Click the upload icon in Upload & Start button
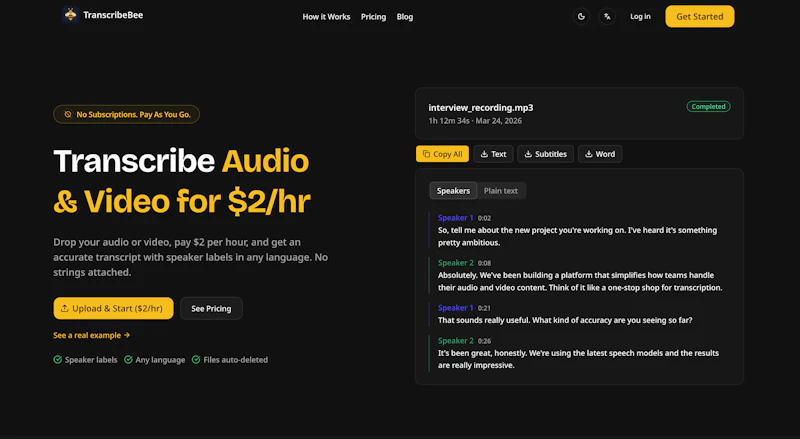Image resolution: width=800 pixels, height=439 pixels. coord(64,308)
